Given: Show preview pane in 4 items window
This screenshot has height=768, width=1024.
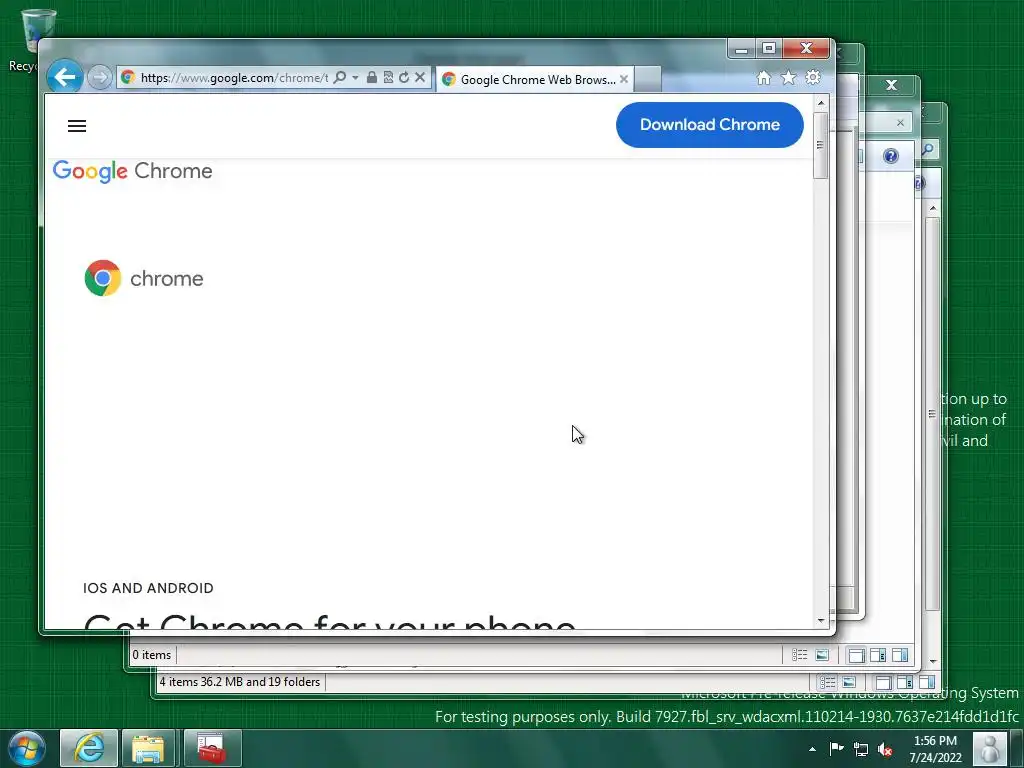Looking at the screenshot, I should pyautogui.click(x=927, y=683).
